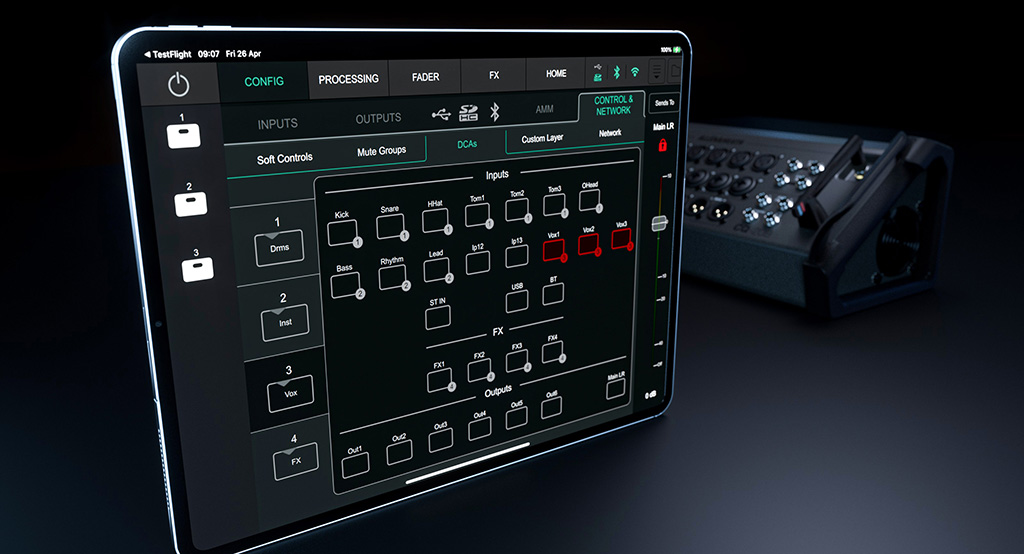Select the OUTPUTS config tab
The width and height of the screenshot is (1024, 554).
pos(378,118)
